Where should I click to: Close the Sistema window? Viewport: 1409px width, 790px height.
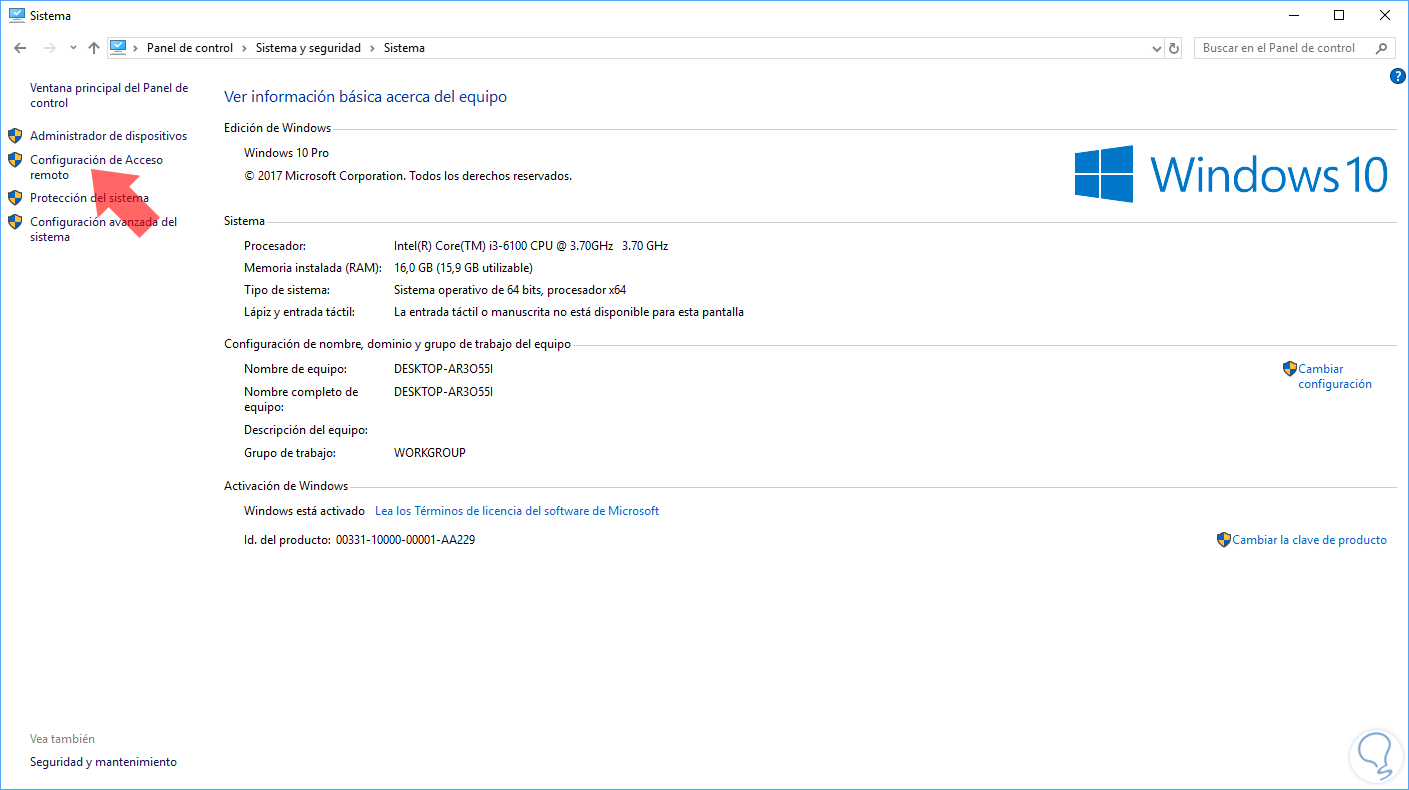[1385, 15]
